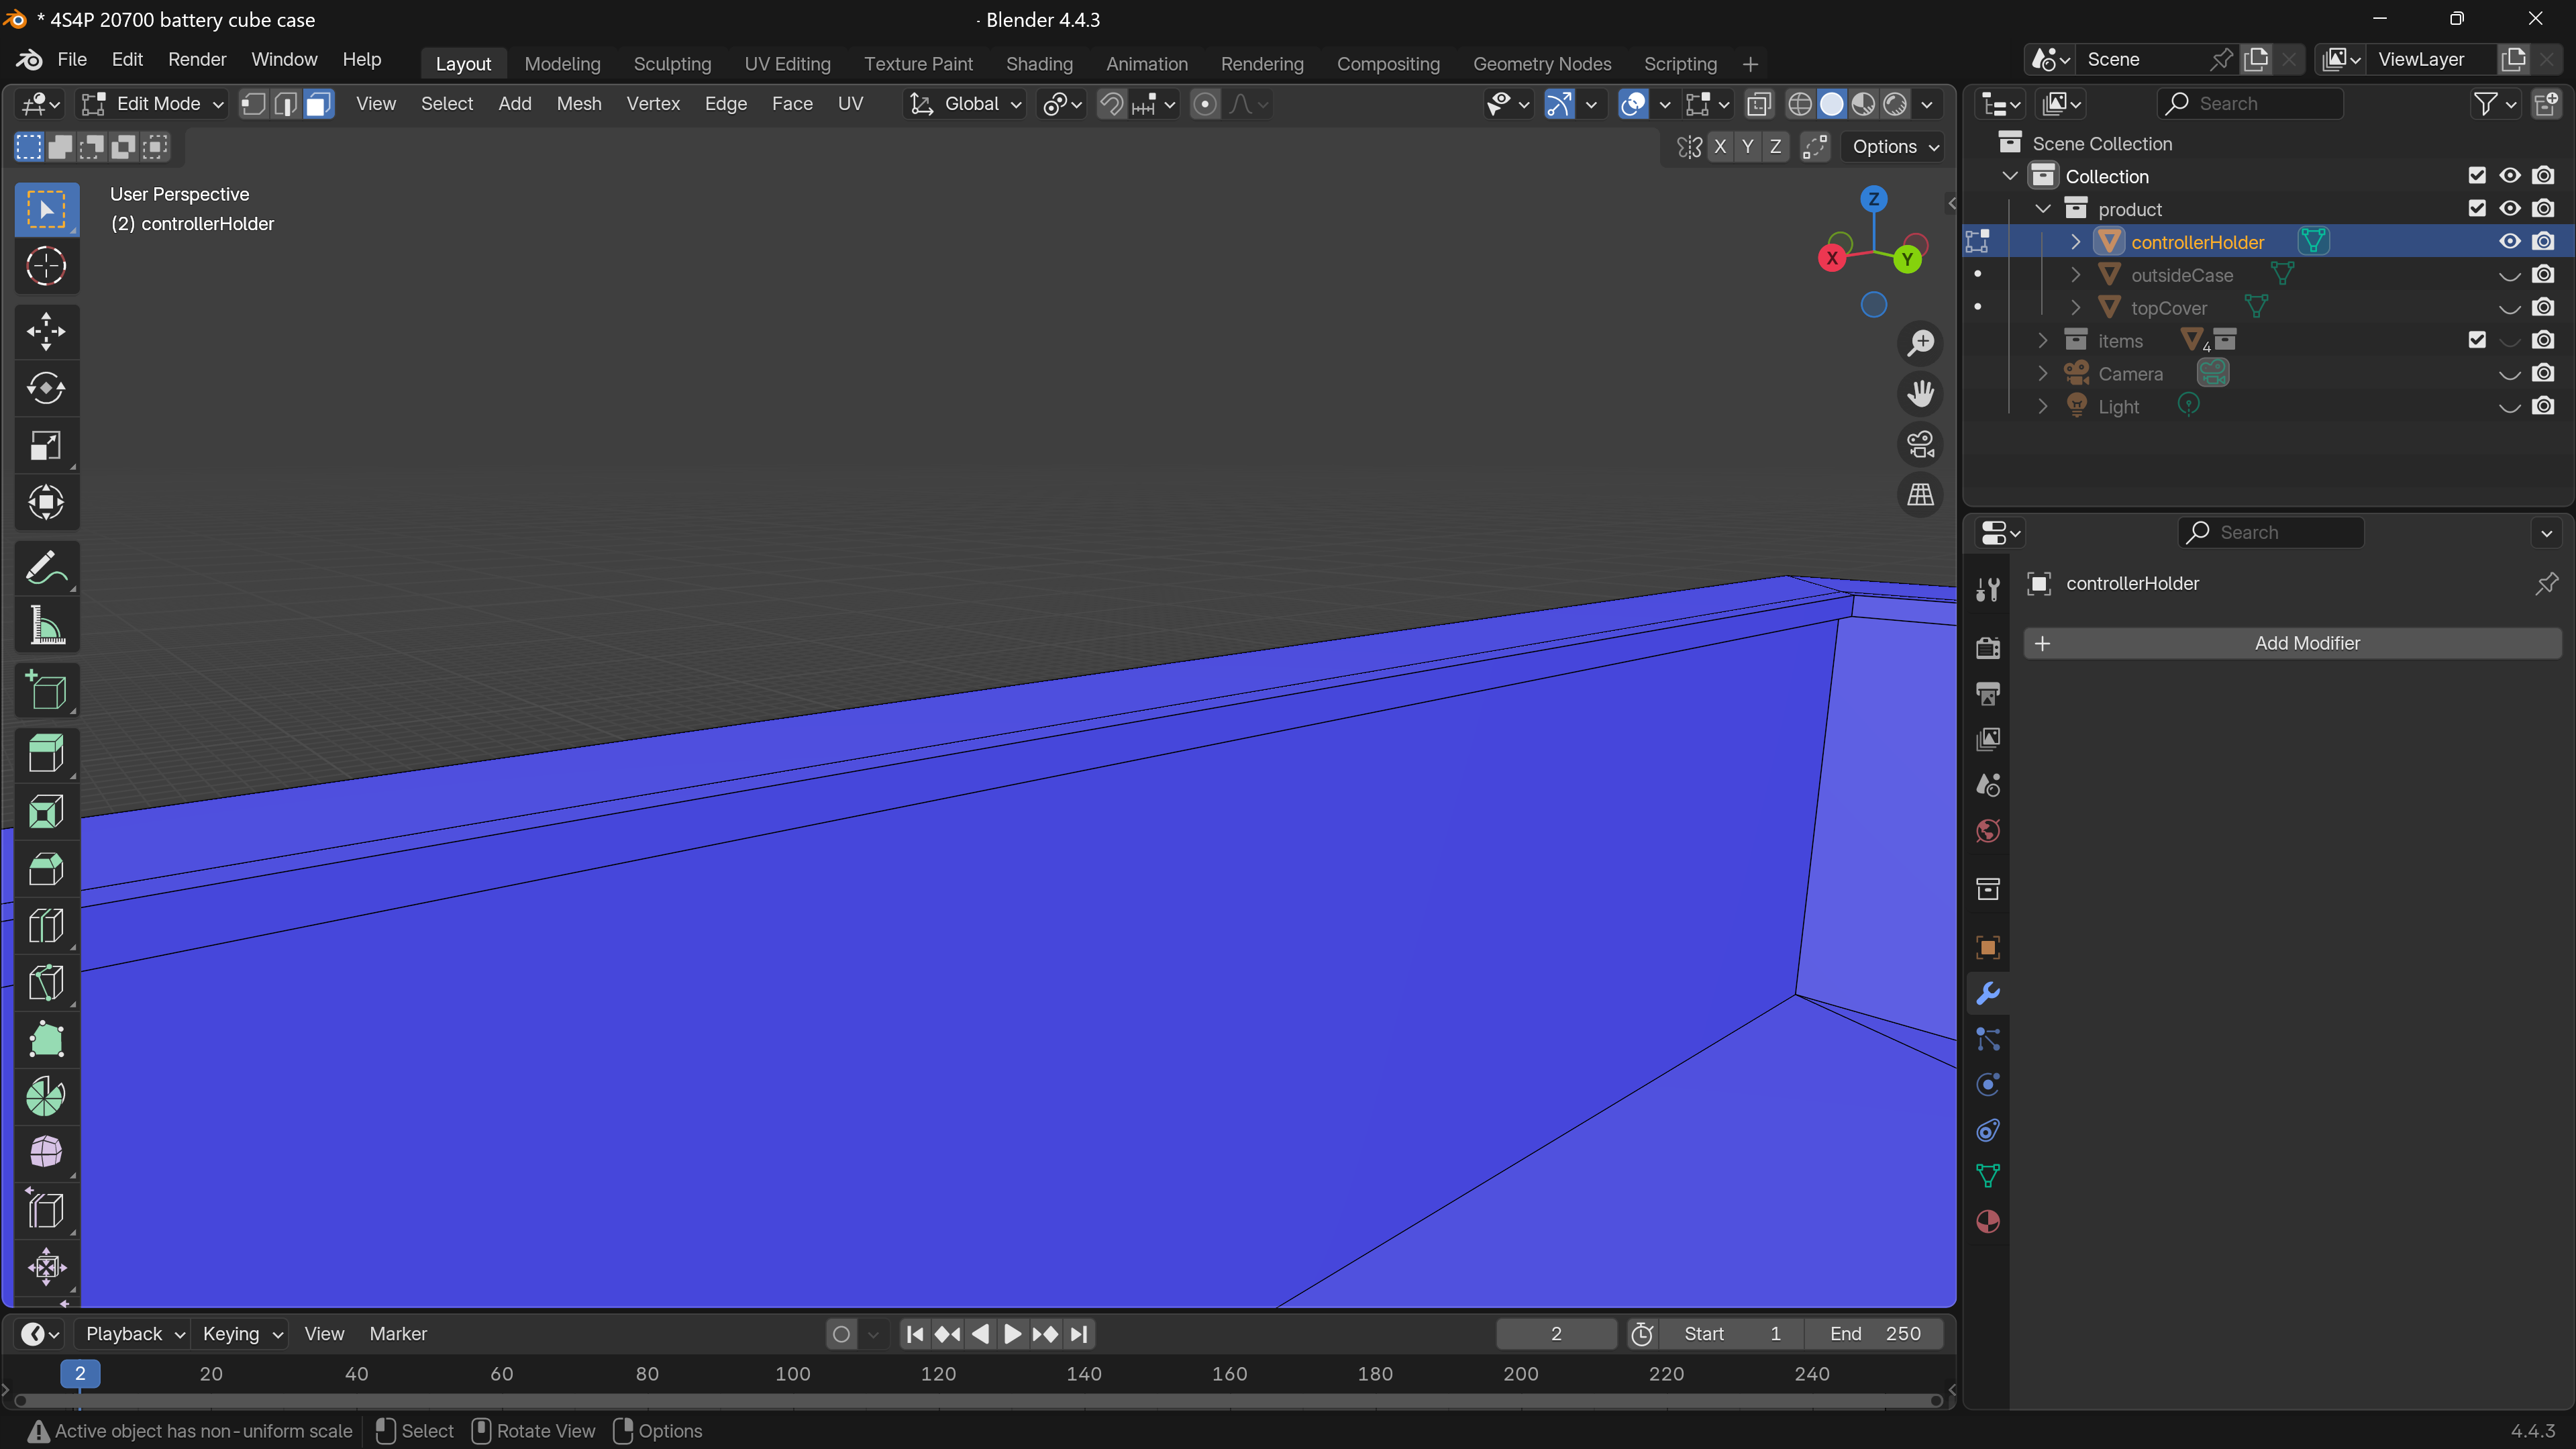Open the viewport Options button
The height and width of the screenshot is (1449, 2576).
pos(1894,147)
